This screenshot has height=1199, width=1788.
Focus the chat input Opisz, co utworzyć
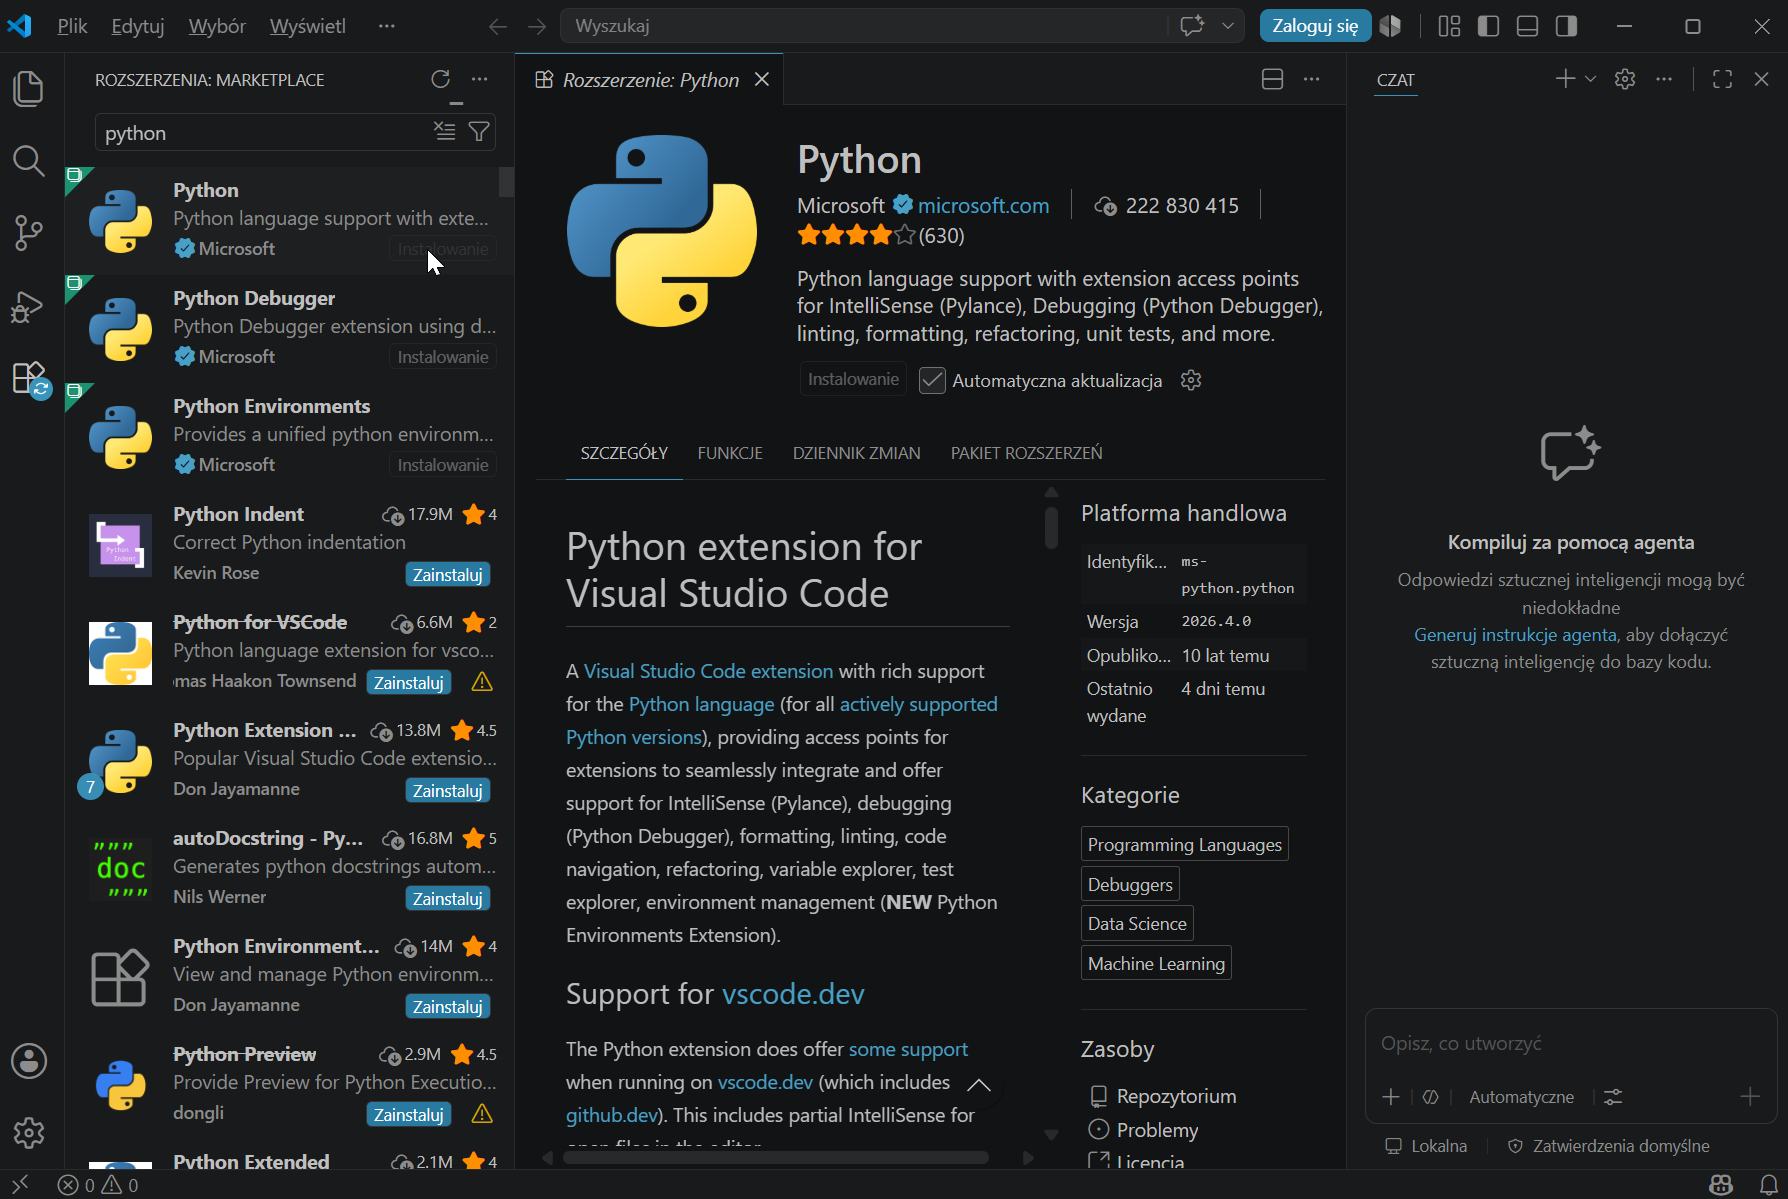pyautogui.click(x=1570, y=1043)
